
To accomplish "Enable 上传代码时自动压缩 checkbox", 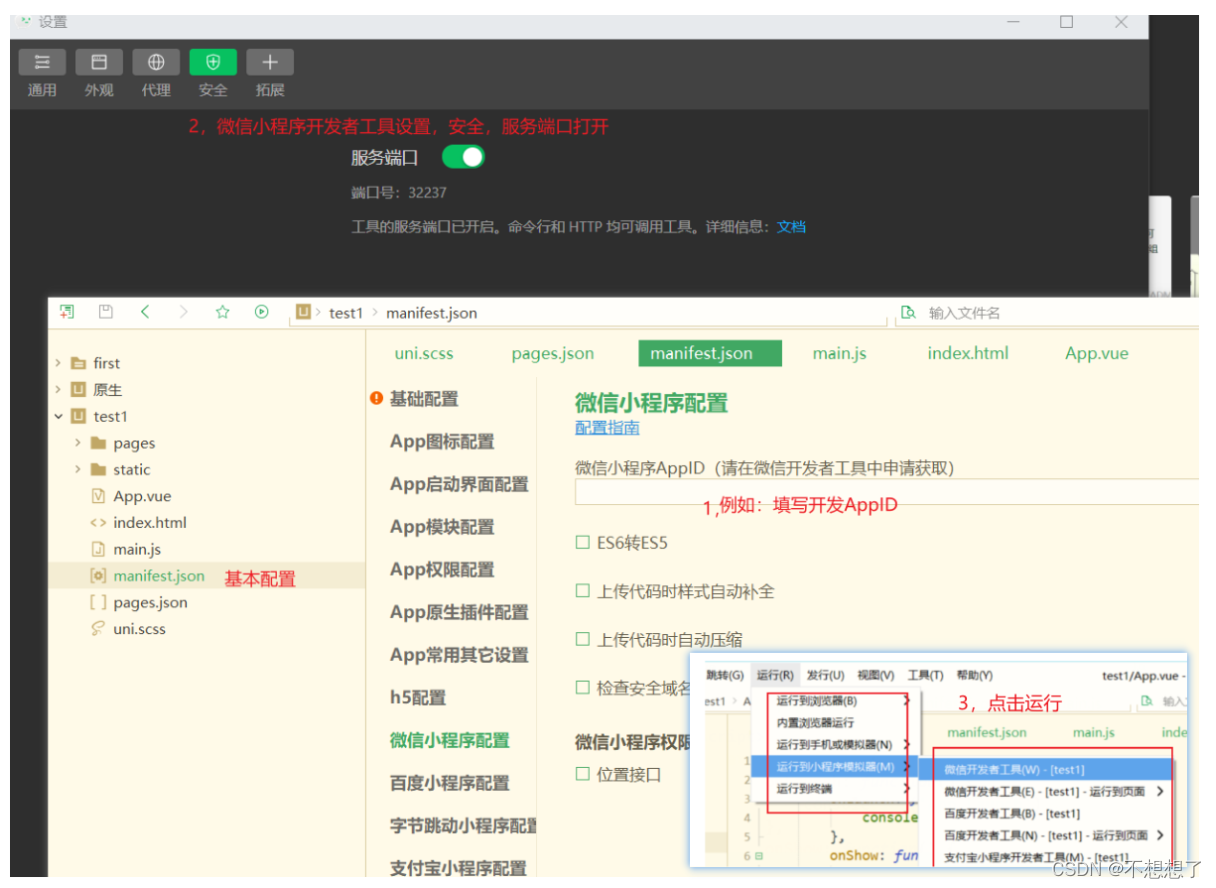I will coord(583,639).
